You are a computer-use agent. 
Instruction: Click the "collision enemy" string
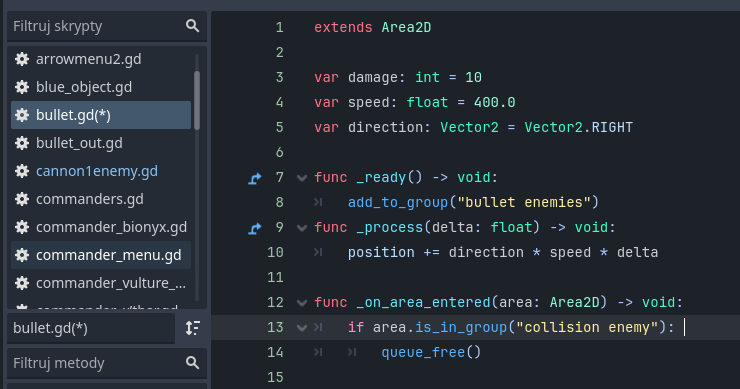point(587,328)
